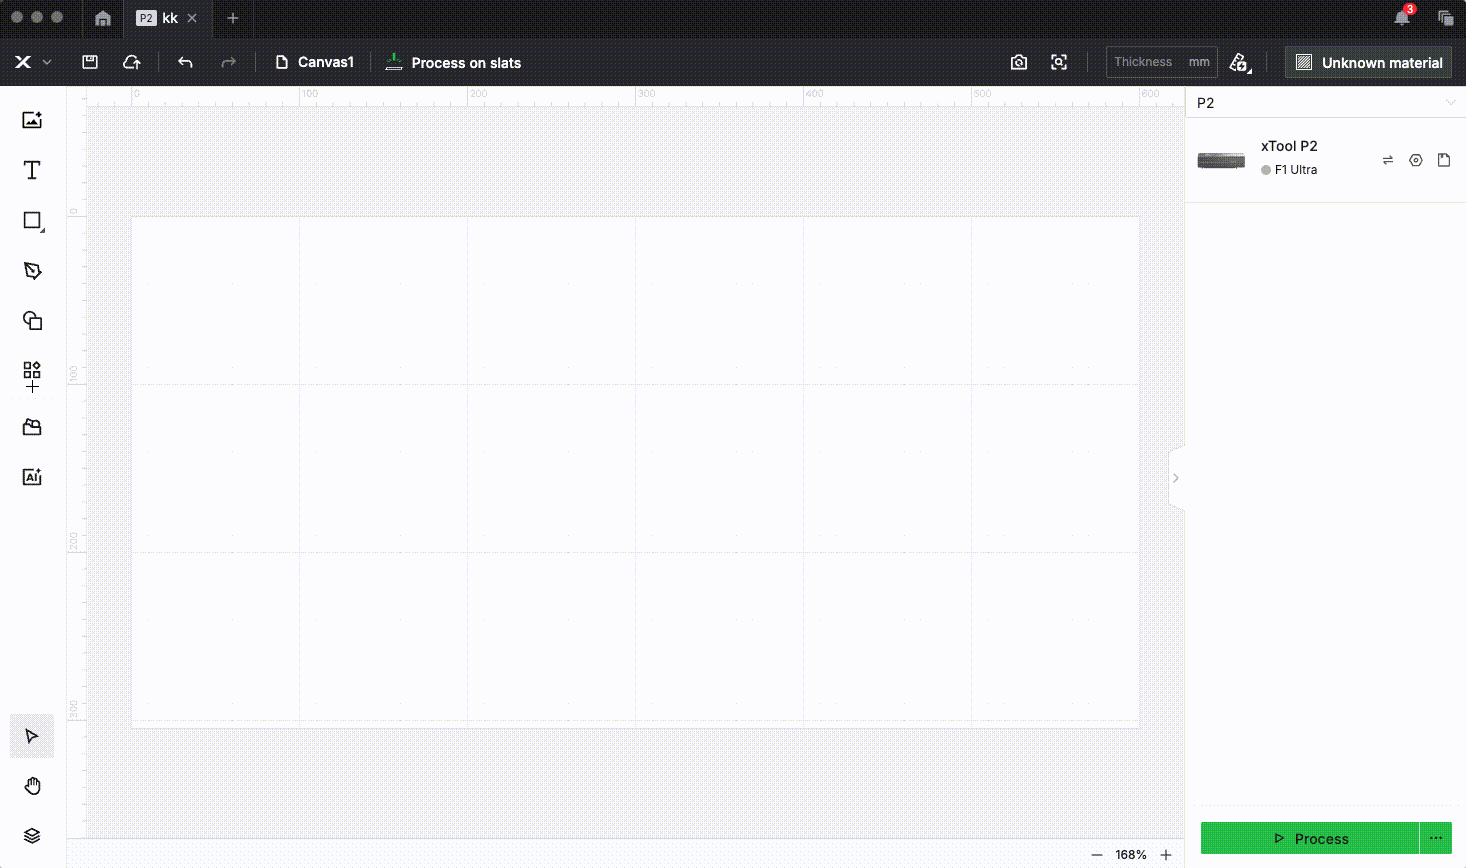The height and width of the screenshot is (868, 1466).
Task: Open the materials project box icon
Action: (32, 427)
